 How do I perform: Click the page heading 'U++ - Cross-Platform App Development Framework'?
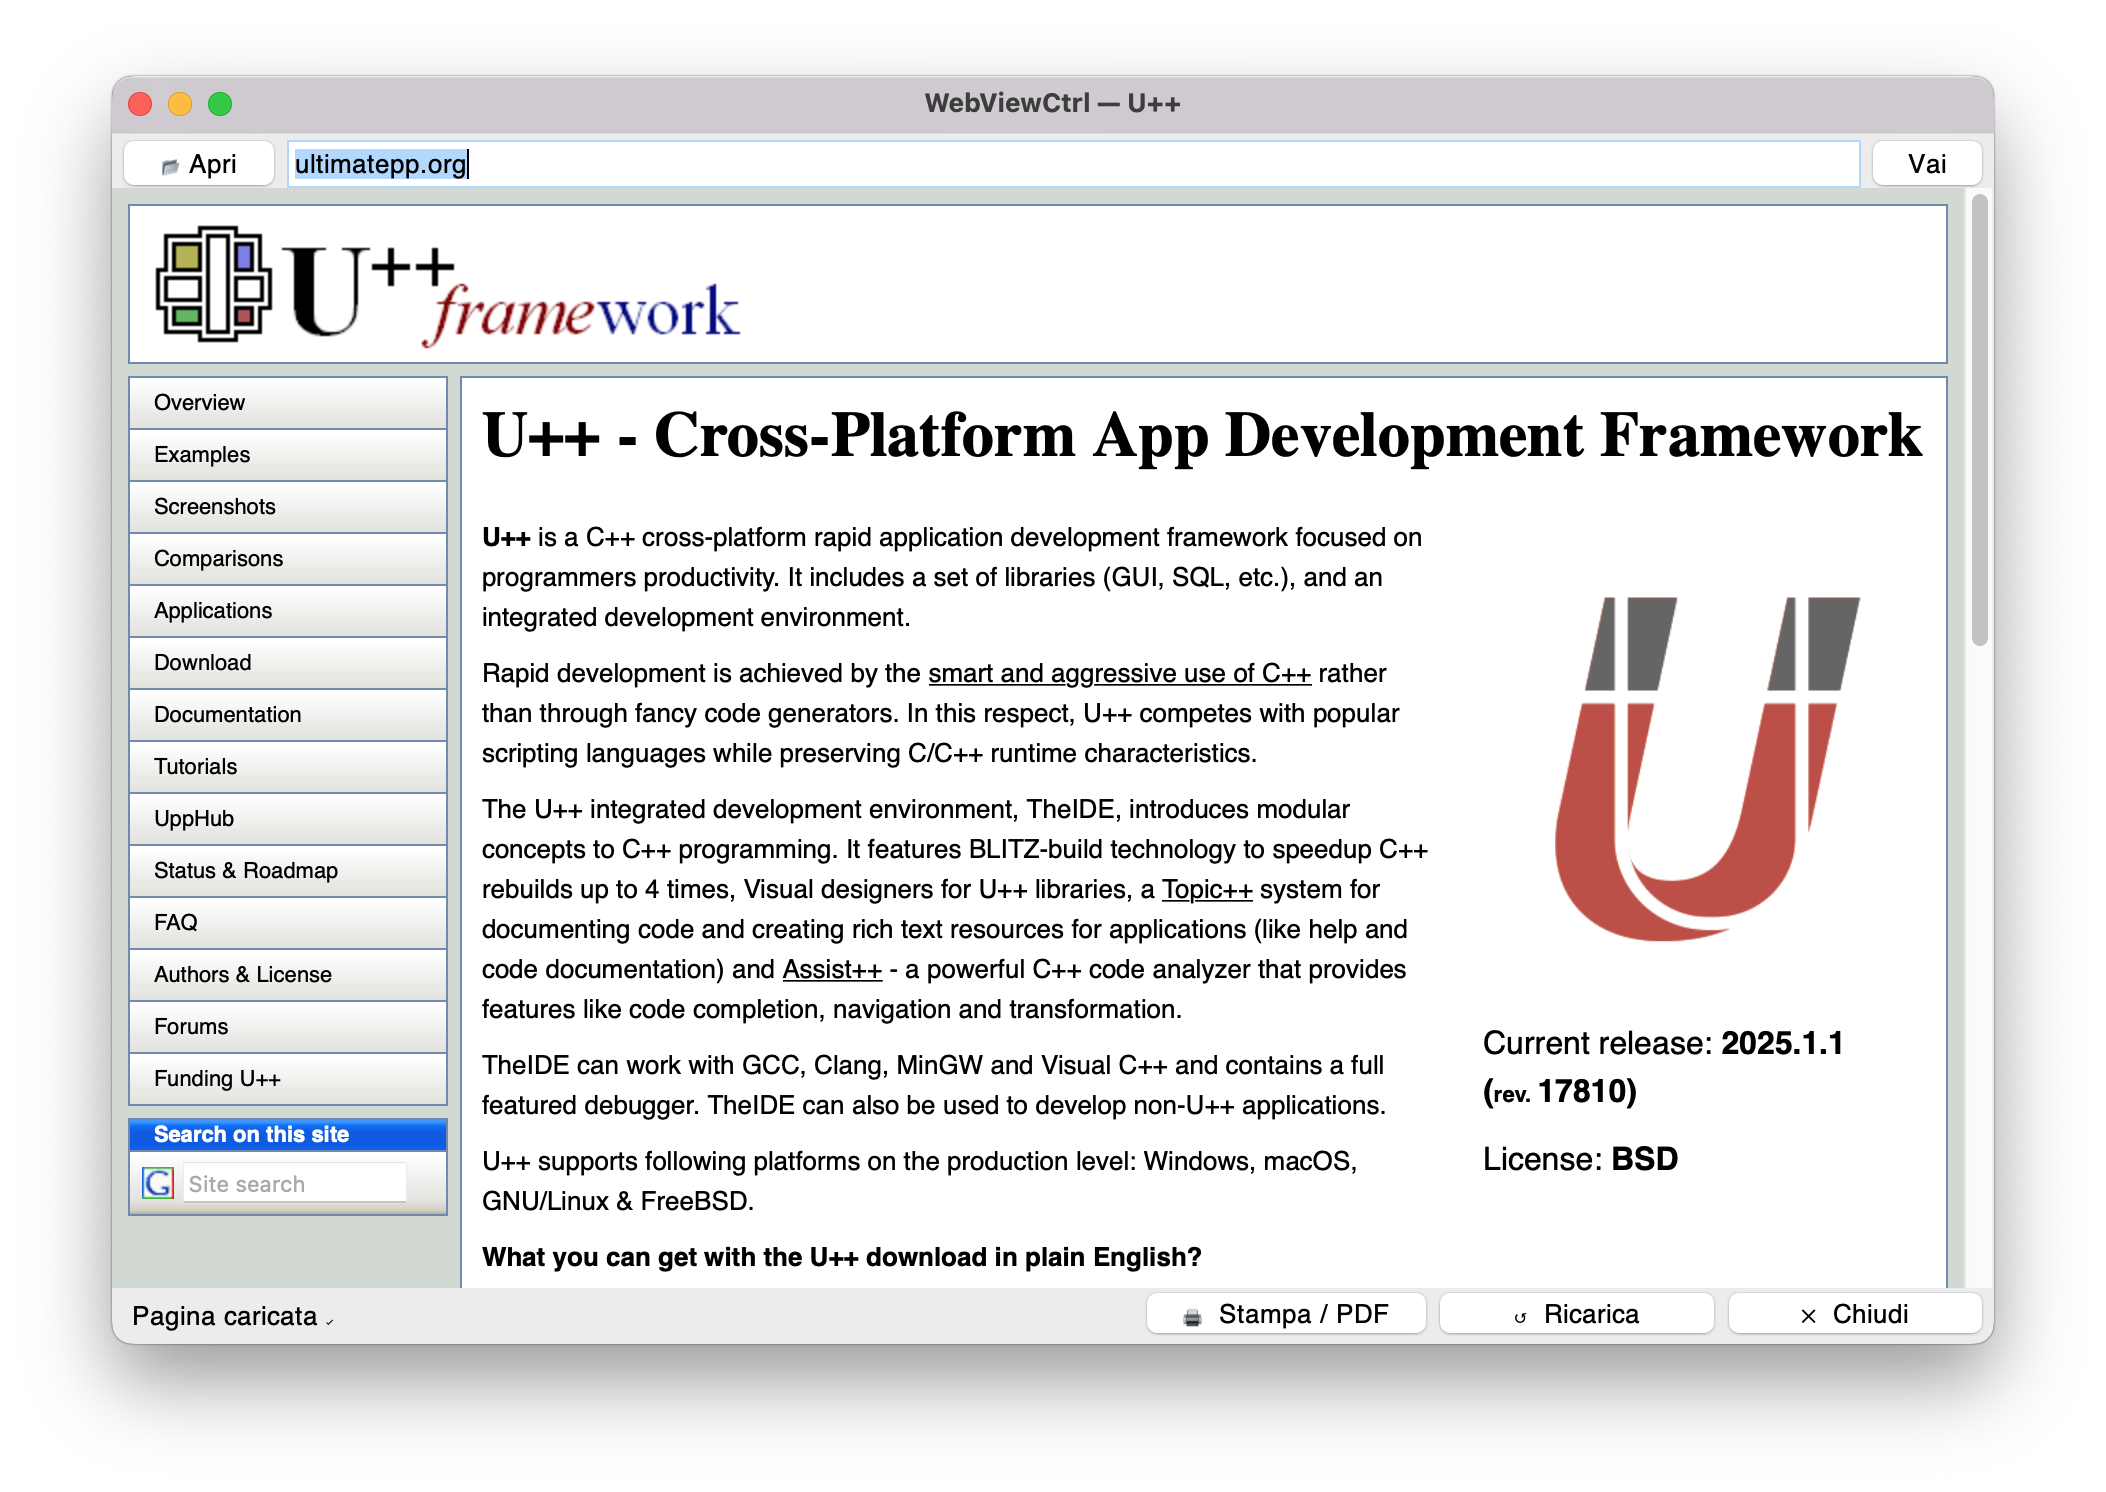1201,436
